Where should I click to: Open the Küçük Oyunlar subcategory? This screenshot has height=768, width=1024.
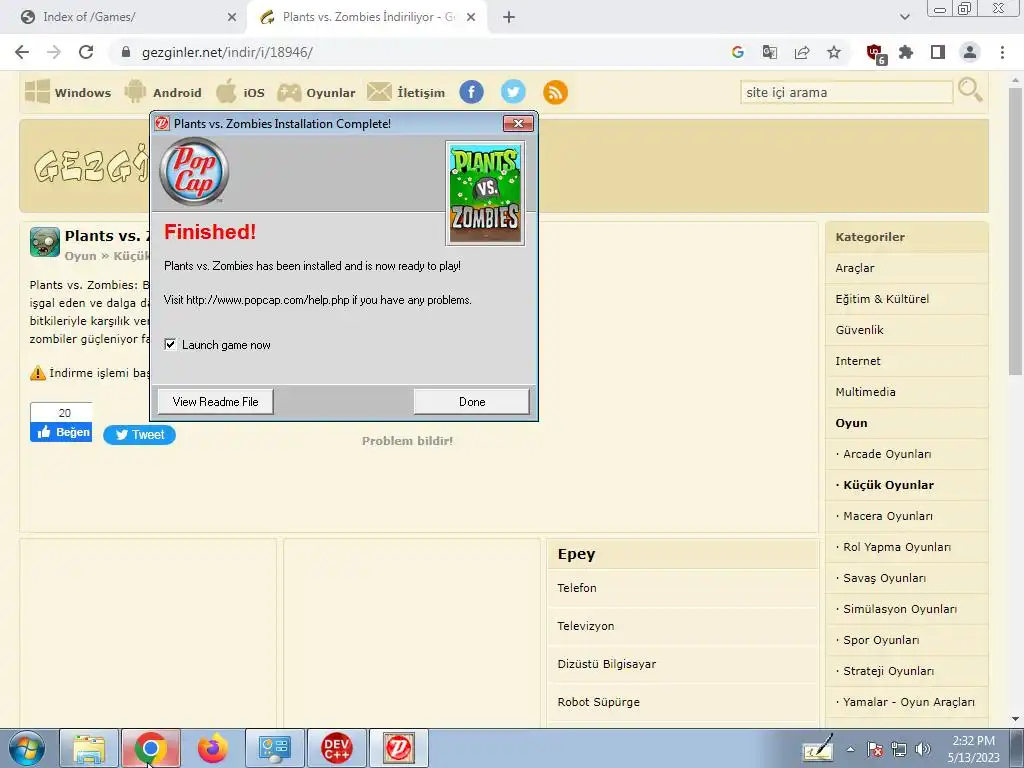(x=906, y=485)
